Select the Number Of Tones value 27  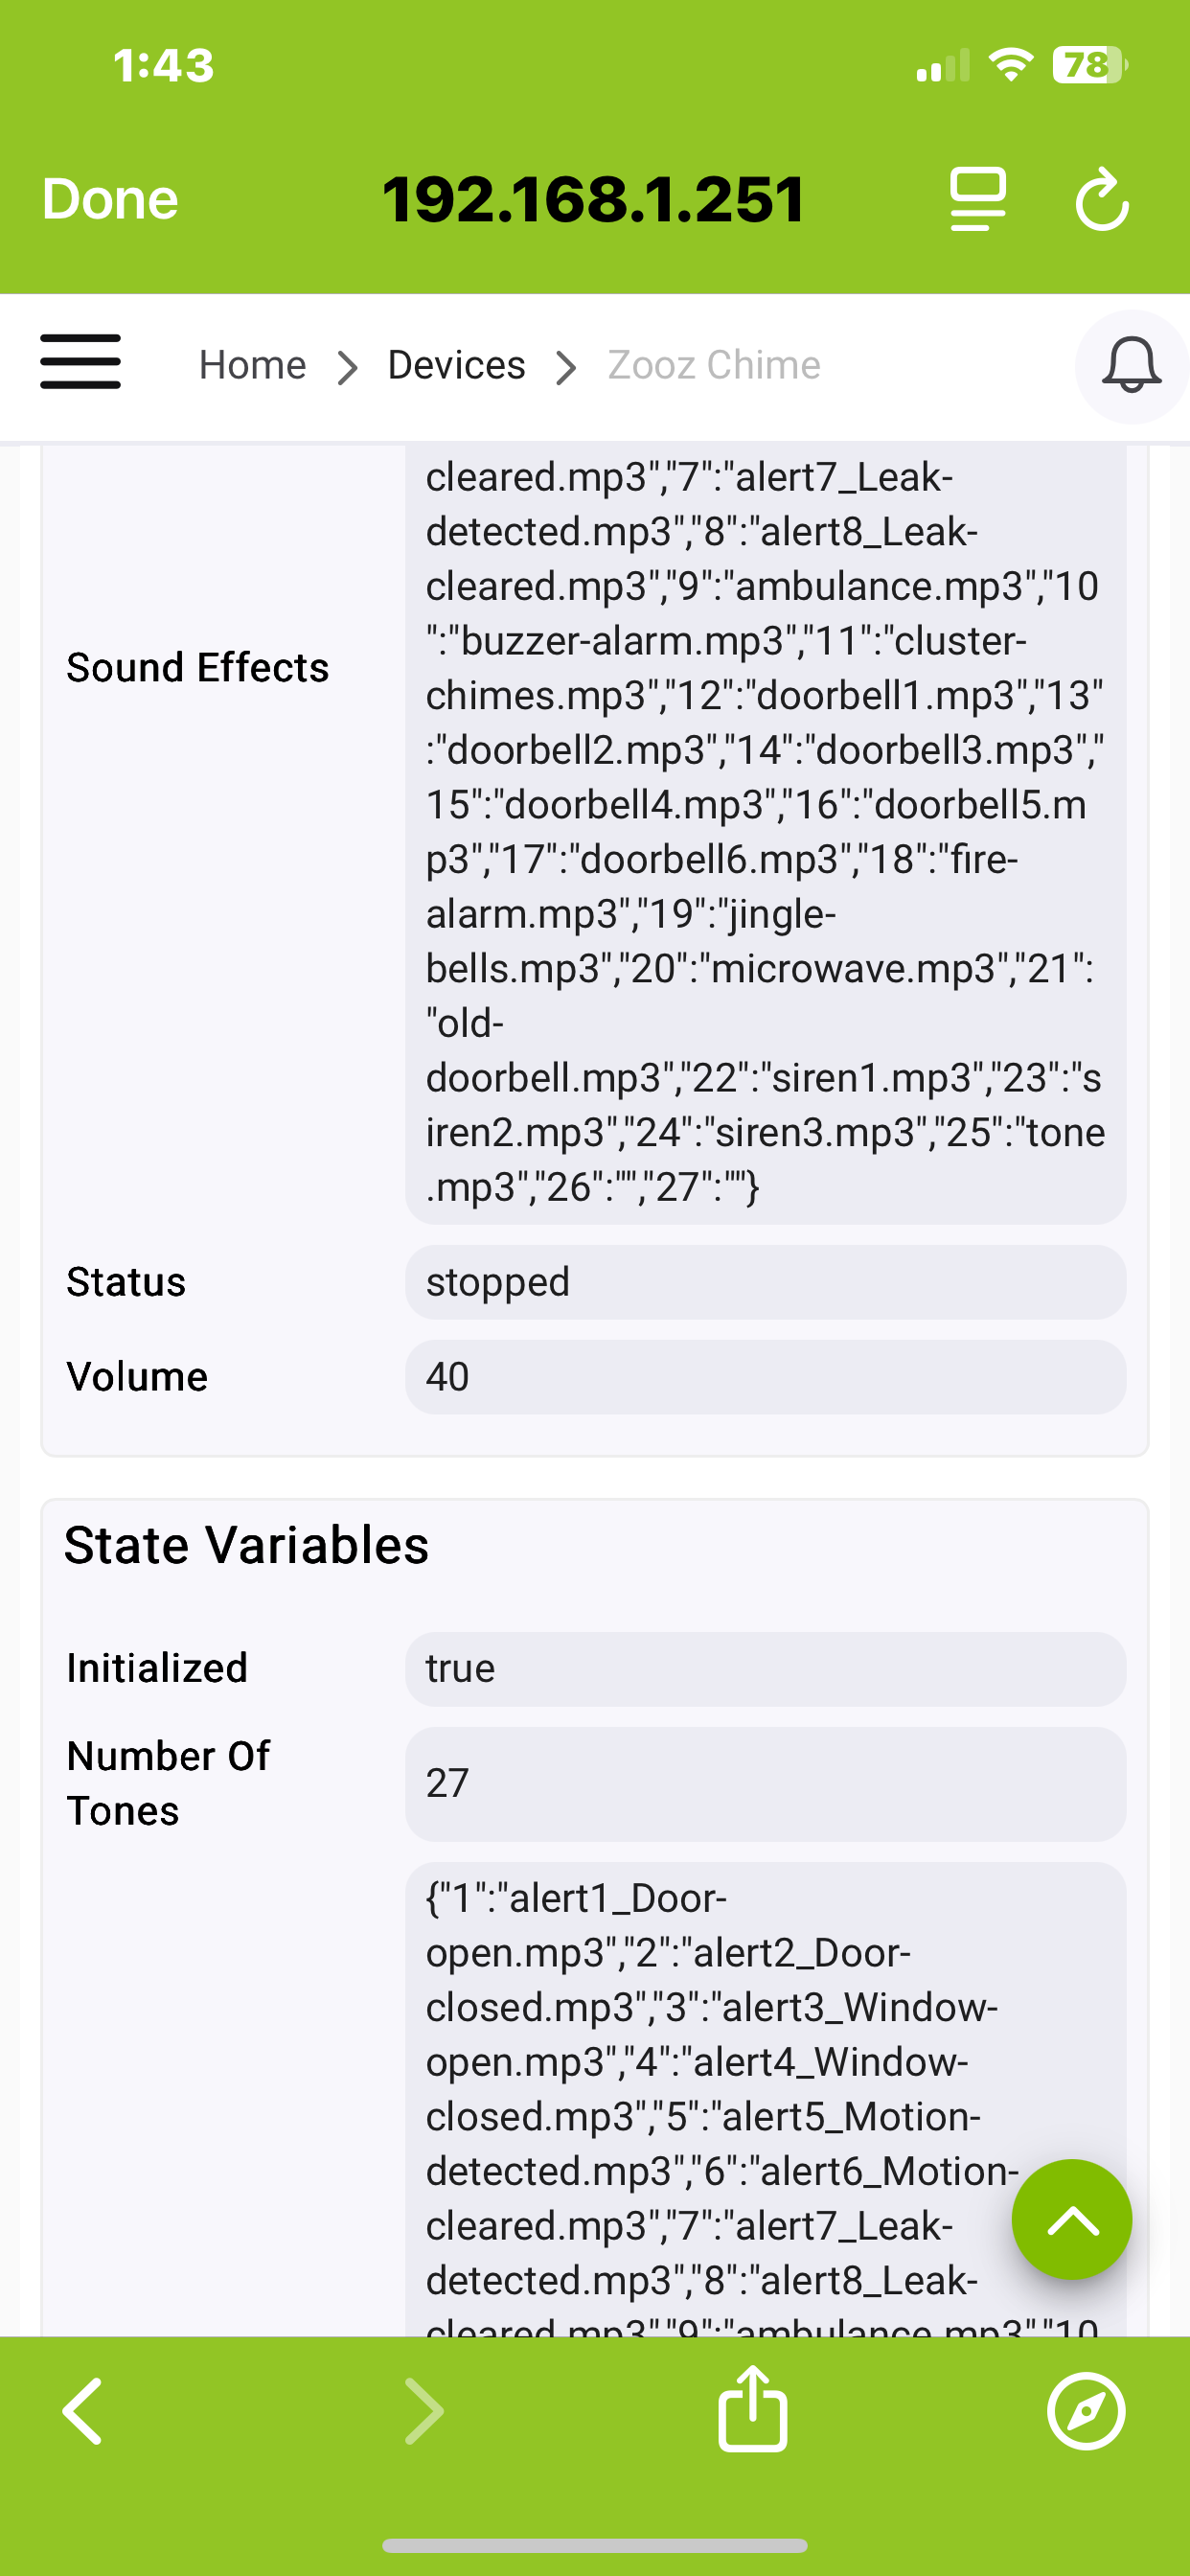coord(765,1784)
